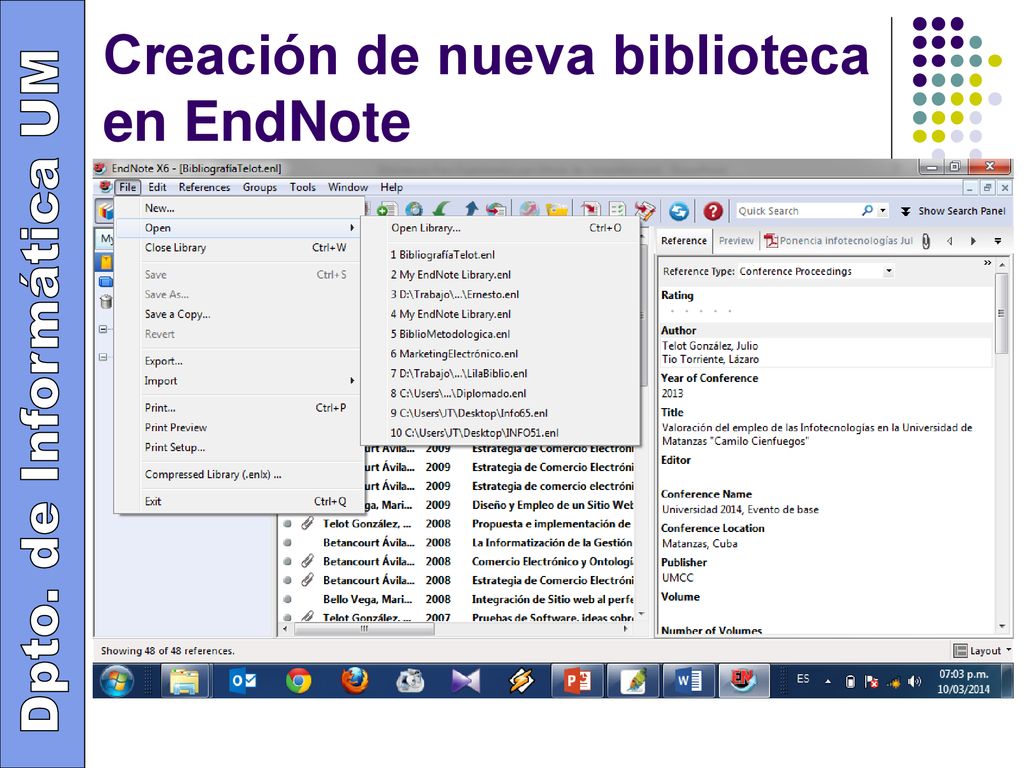Click New... in the File menu
Viewport: 1024px width, 768px height.
pyautogui.click(x=159, y=208)
